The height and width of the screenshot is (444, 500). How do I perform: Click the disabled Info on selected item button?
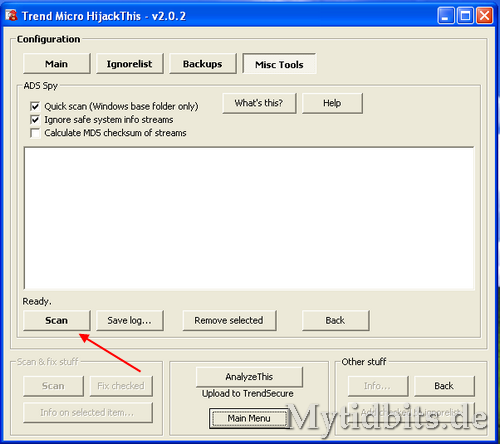(x=88, y=413)
